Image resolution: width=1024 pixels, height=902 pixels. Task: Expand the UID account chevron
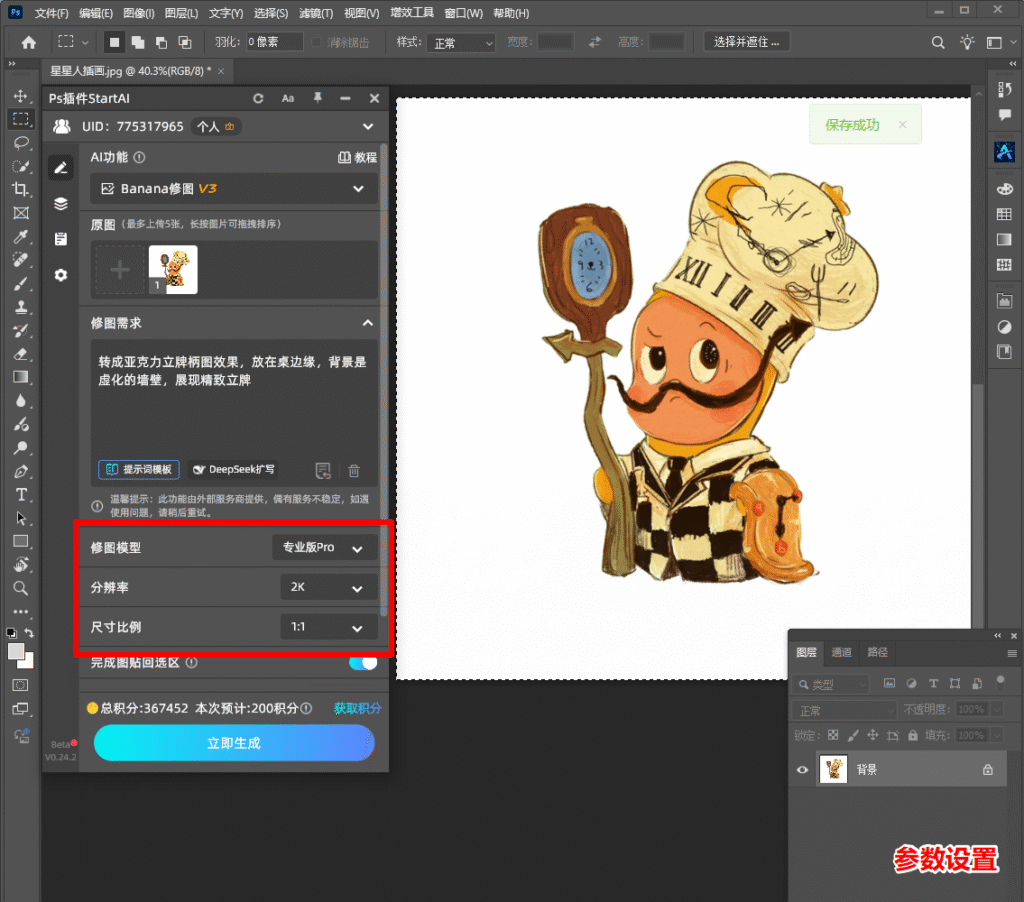point(368,127)
